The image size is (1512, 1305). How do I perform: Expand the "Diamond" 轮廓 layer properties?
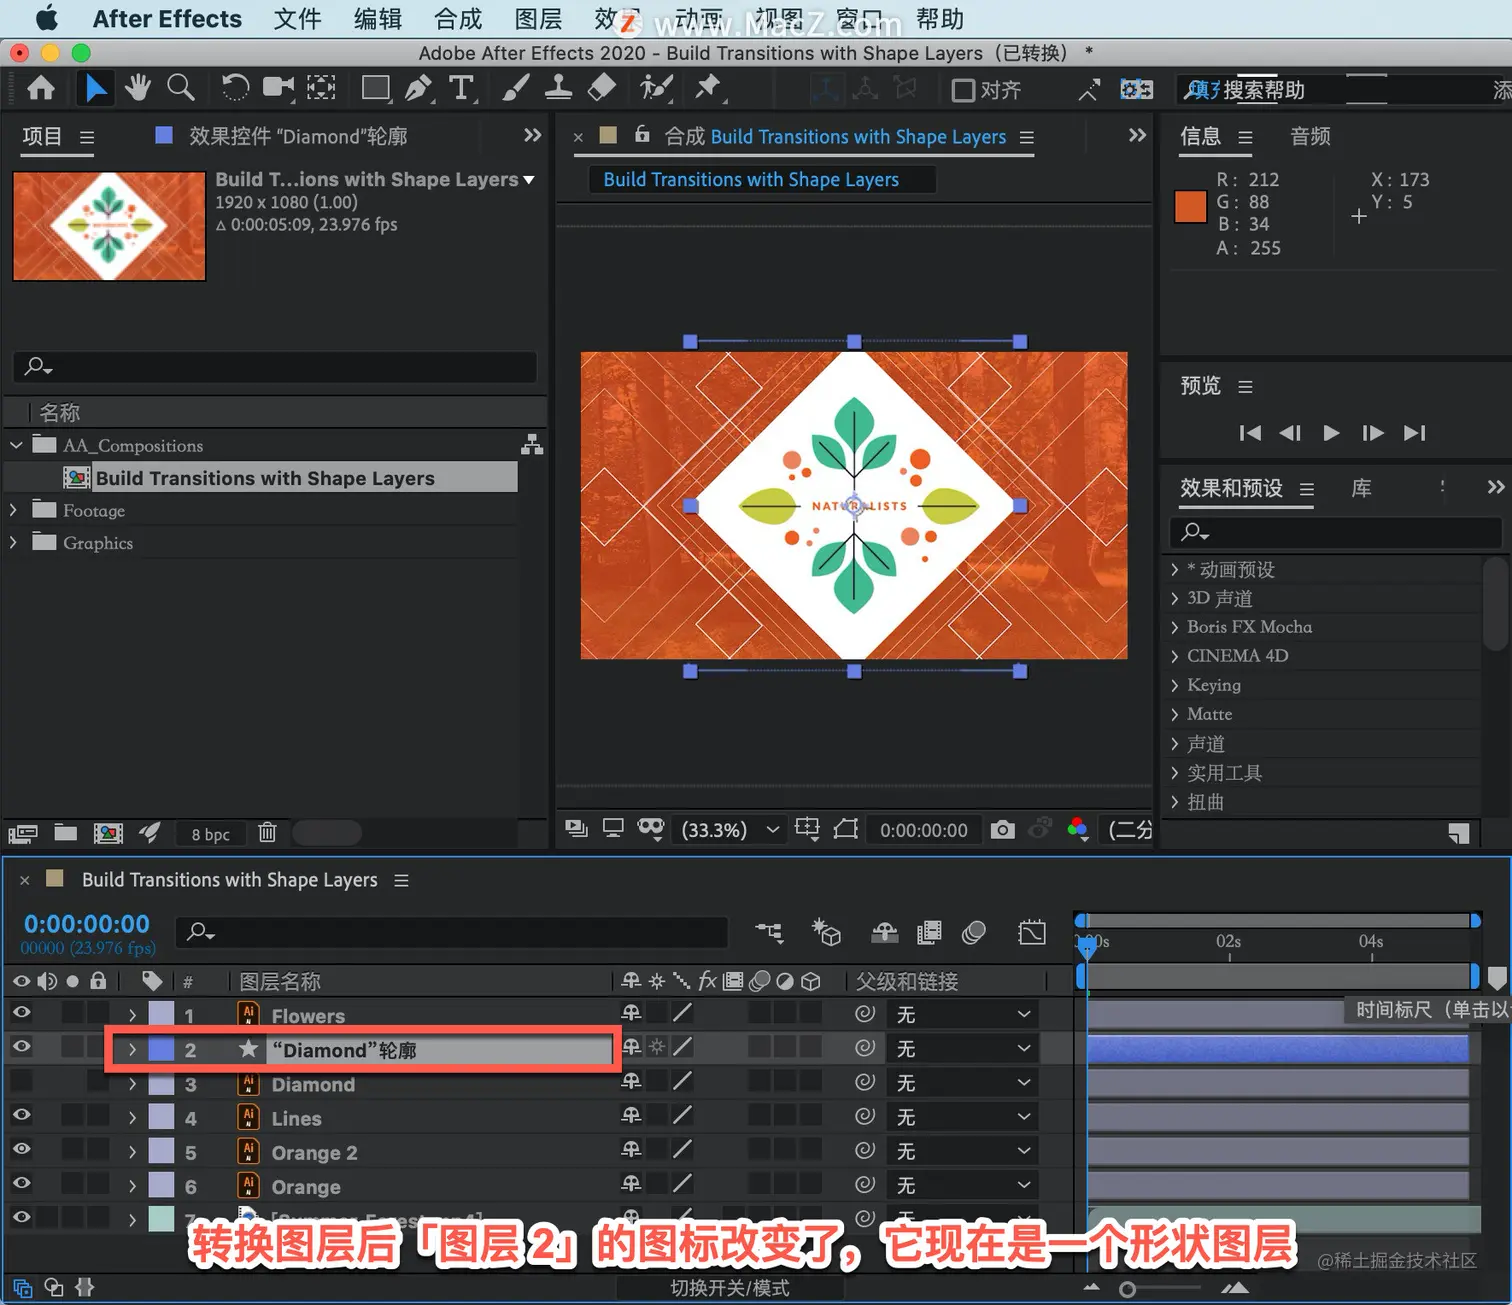[x=132, y=1049]
